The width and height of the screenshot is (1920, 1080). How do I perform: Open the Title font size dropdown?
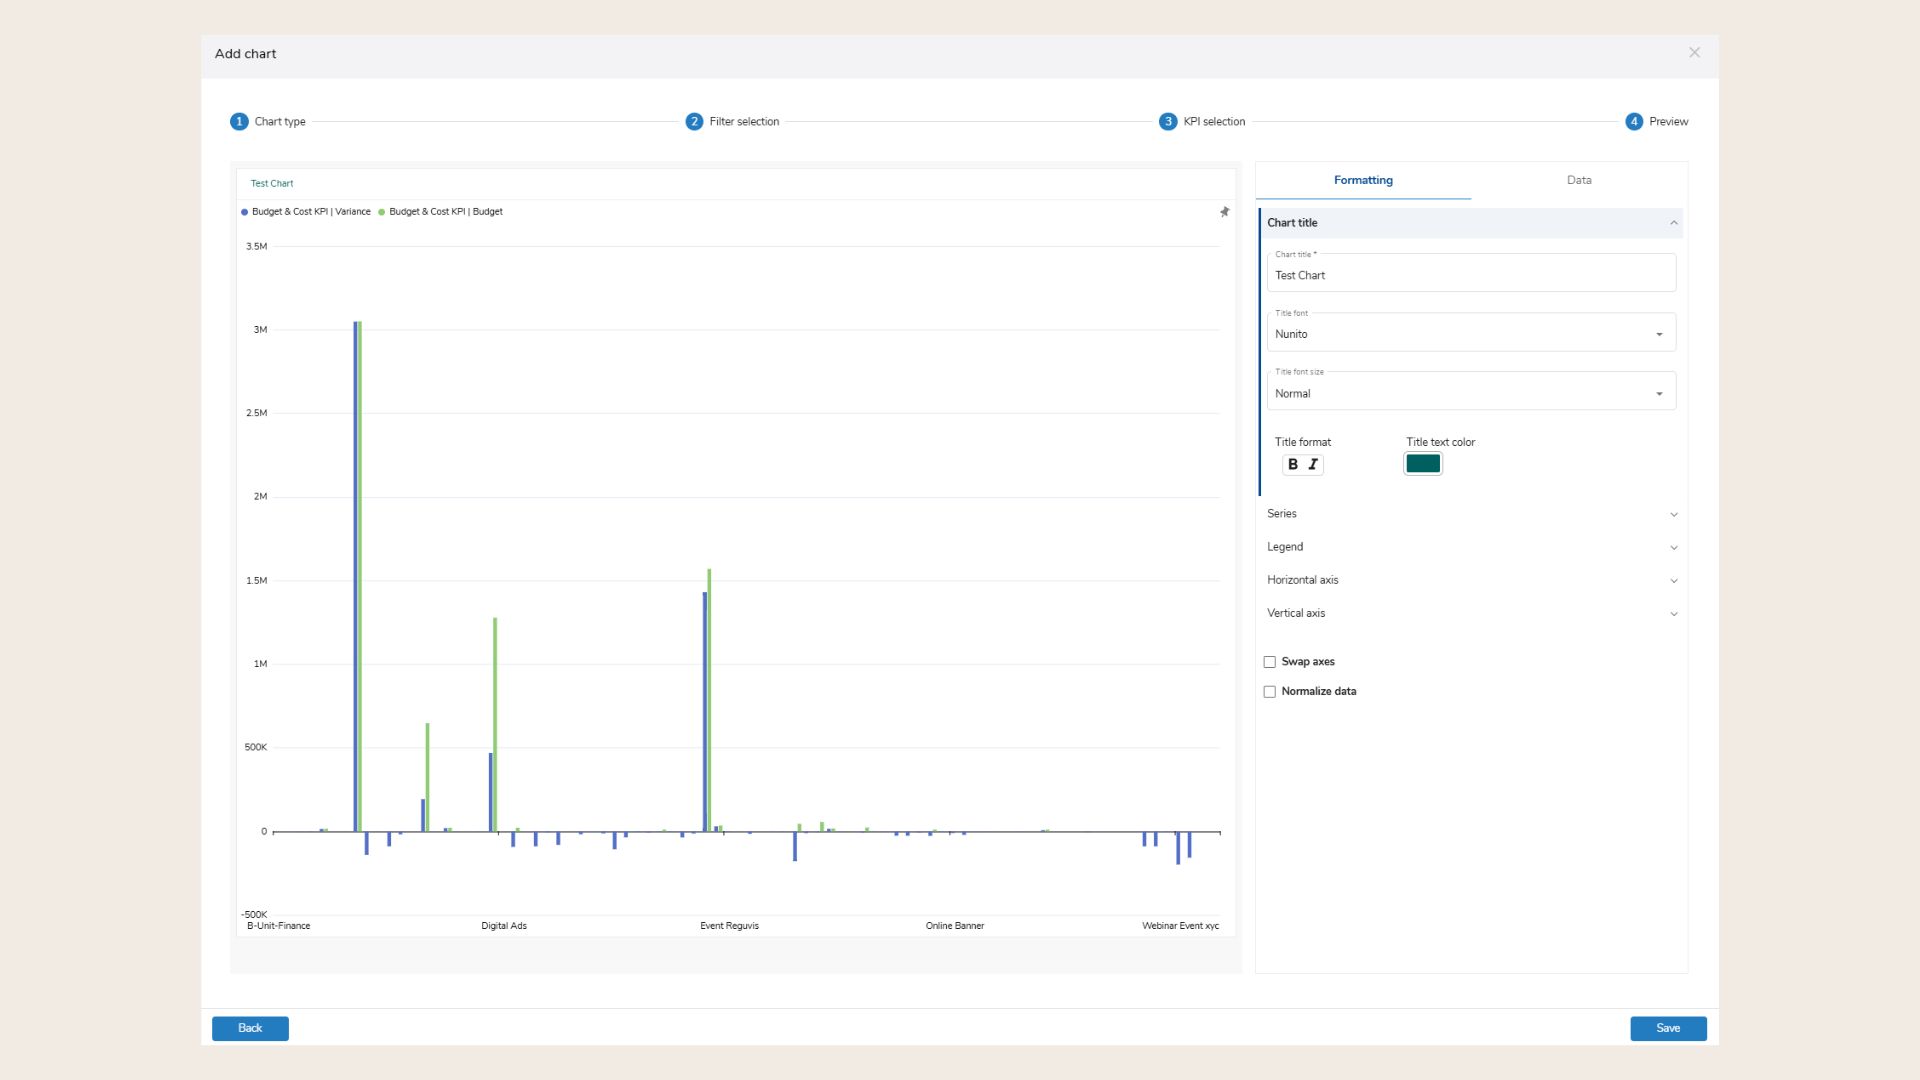[x=1470, y=393]
